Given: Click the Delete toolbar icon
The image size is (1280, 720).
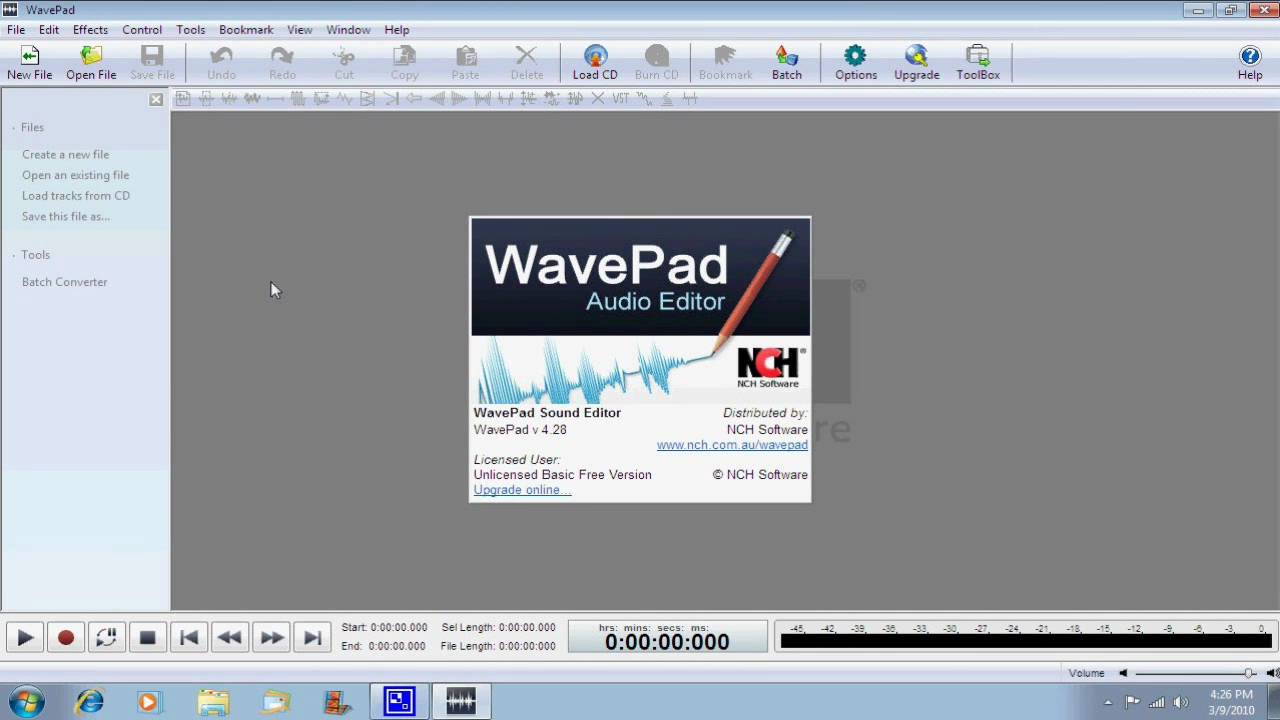Looking at the screenshot, I should tap(527, 62).
